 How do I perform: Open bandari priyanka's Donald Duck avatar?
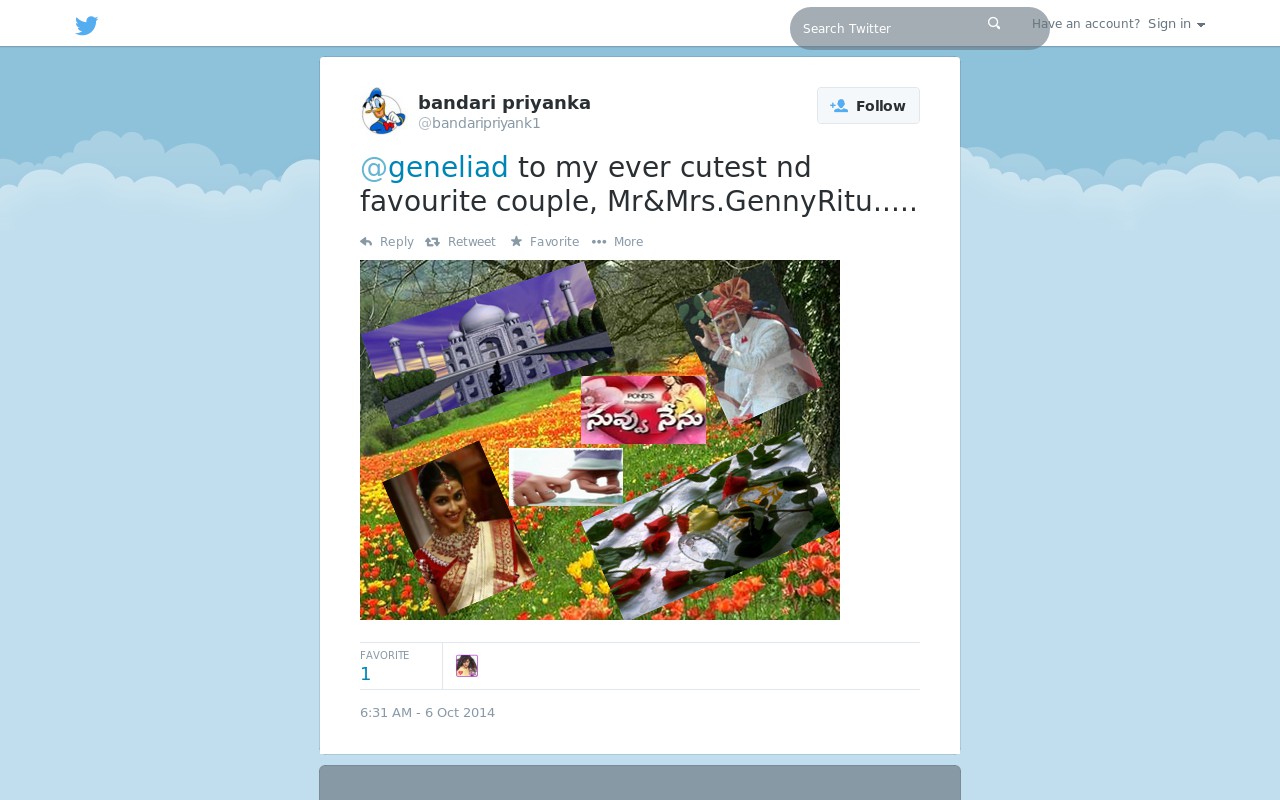pyautogui.click(x=383, y=111)
